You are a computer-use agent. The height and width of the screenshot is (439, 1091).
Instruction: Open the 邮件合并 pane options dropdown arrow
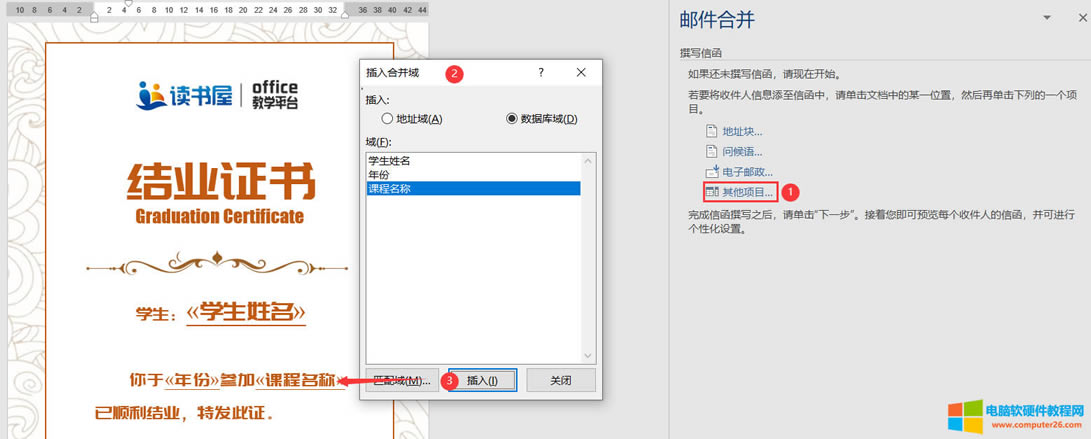point(1046,19)
